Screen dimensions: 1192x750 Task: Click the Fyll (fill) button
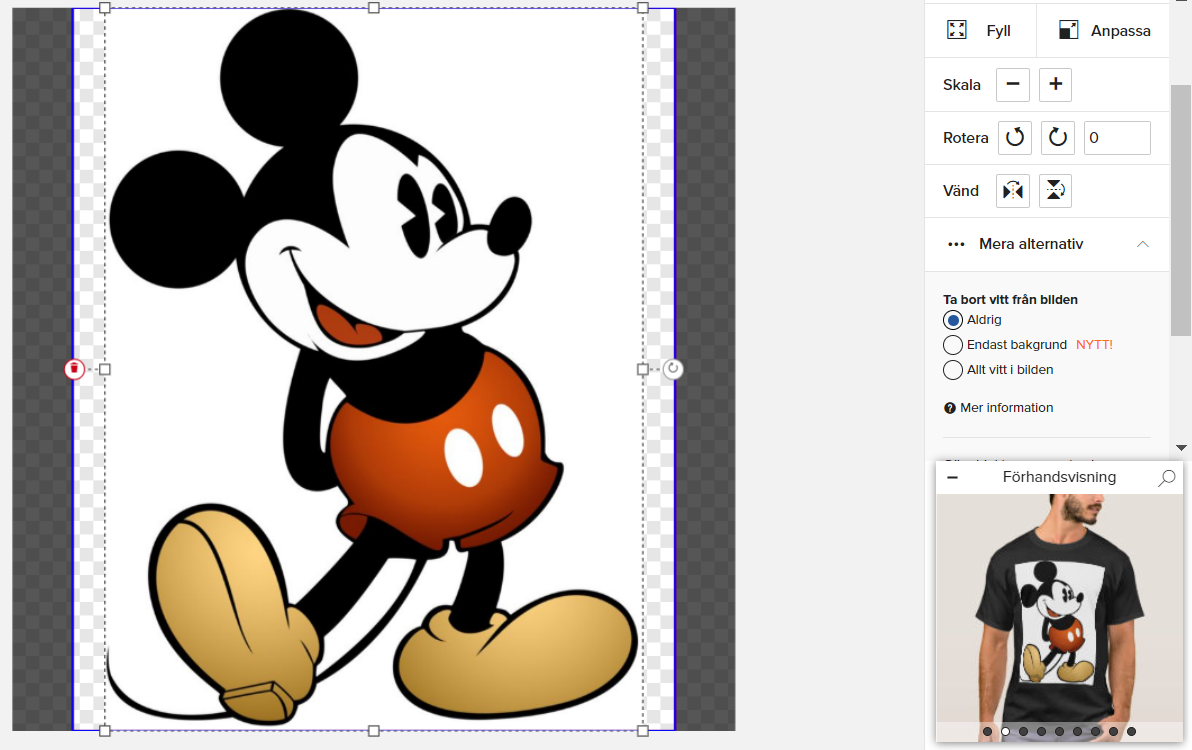pyautogui.click(x=980, y=30)
